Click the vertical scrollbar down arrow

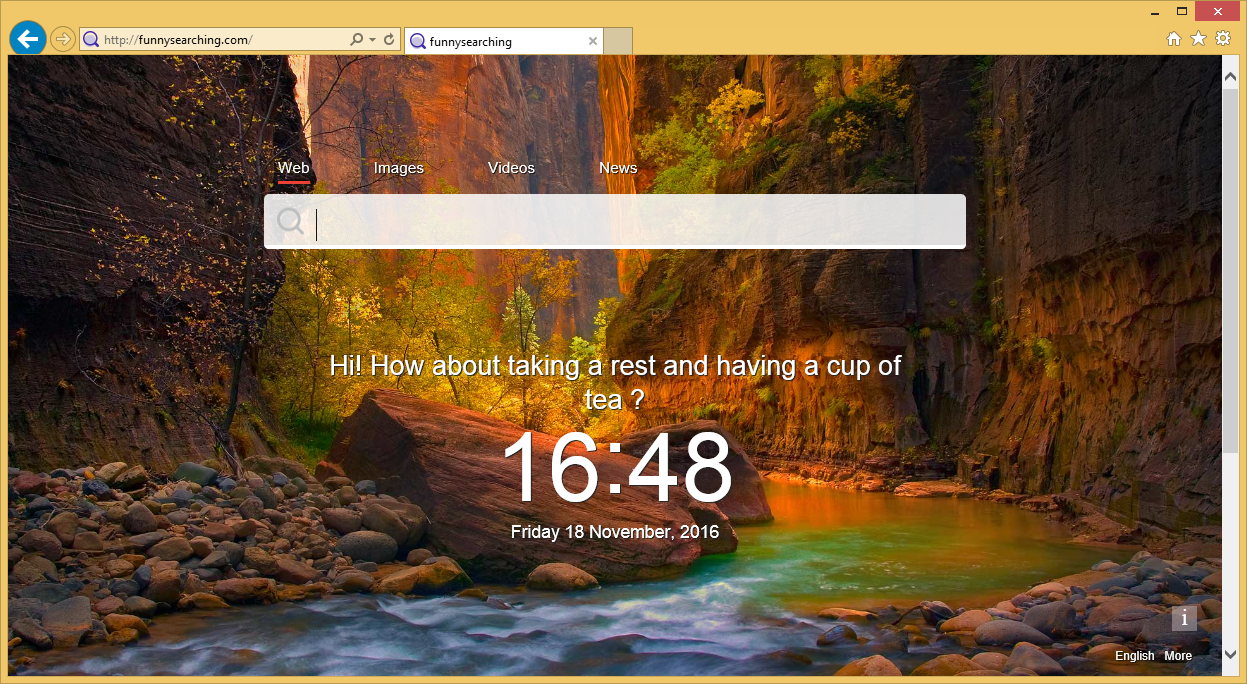pos(1230,654)
